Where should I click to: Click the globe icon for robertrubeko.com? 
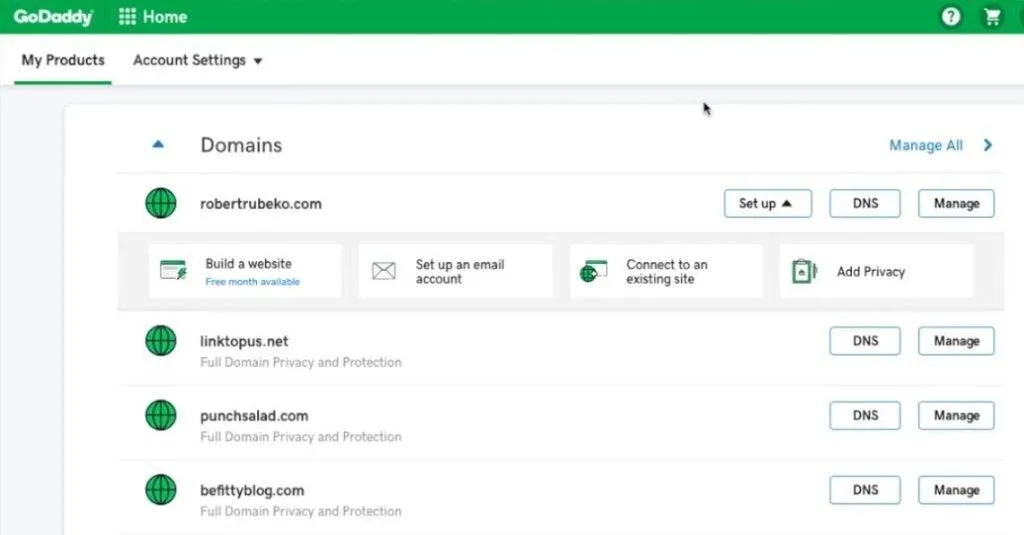point(161,203)
